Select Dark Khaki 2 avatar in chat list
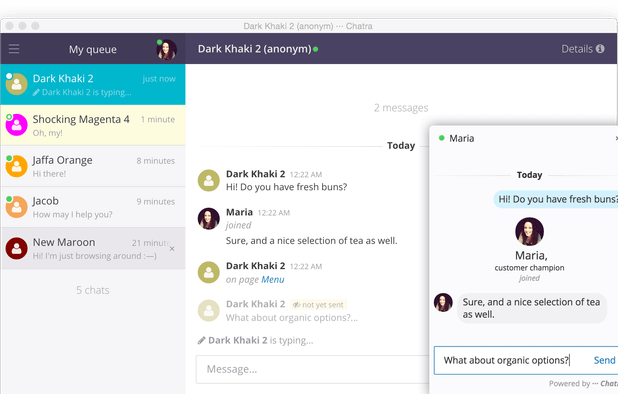Screen dimensions: 618x394 pos(17,84)
